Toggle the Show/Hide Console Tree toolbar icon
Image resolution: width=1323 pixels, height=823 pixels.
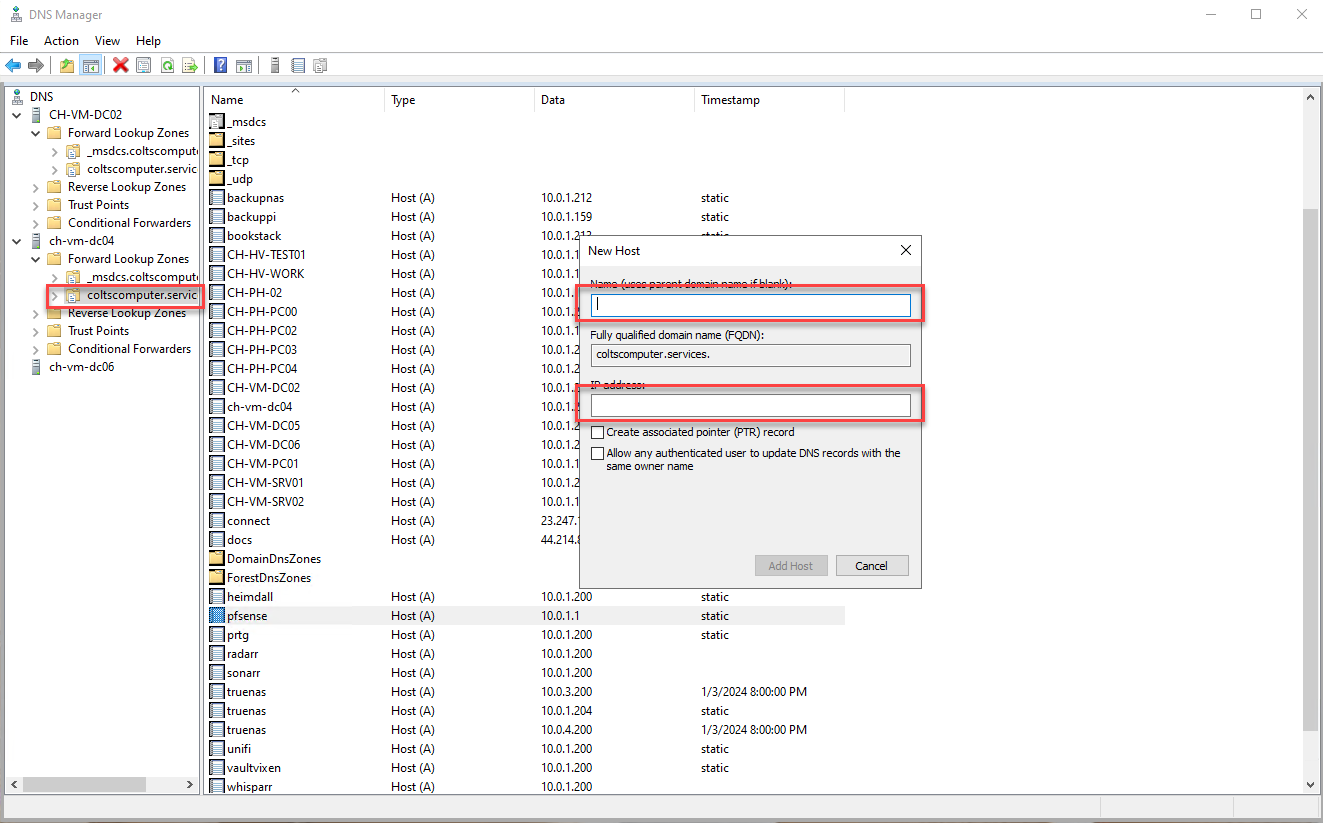click(90, 65)
